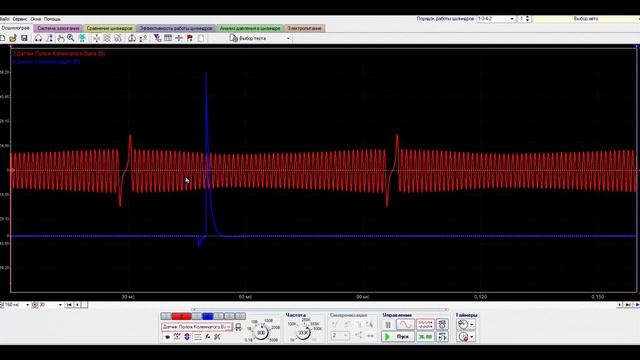Open the 160 мс time scale dropdown
640x360 pixels.
coord(27,305)
